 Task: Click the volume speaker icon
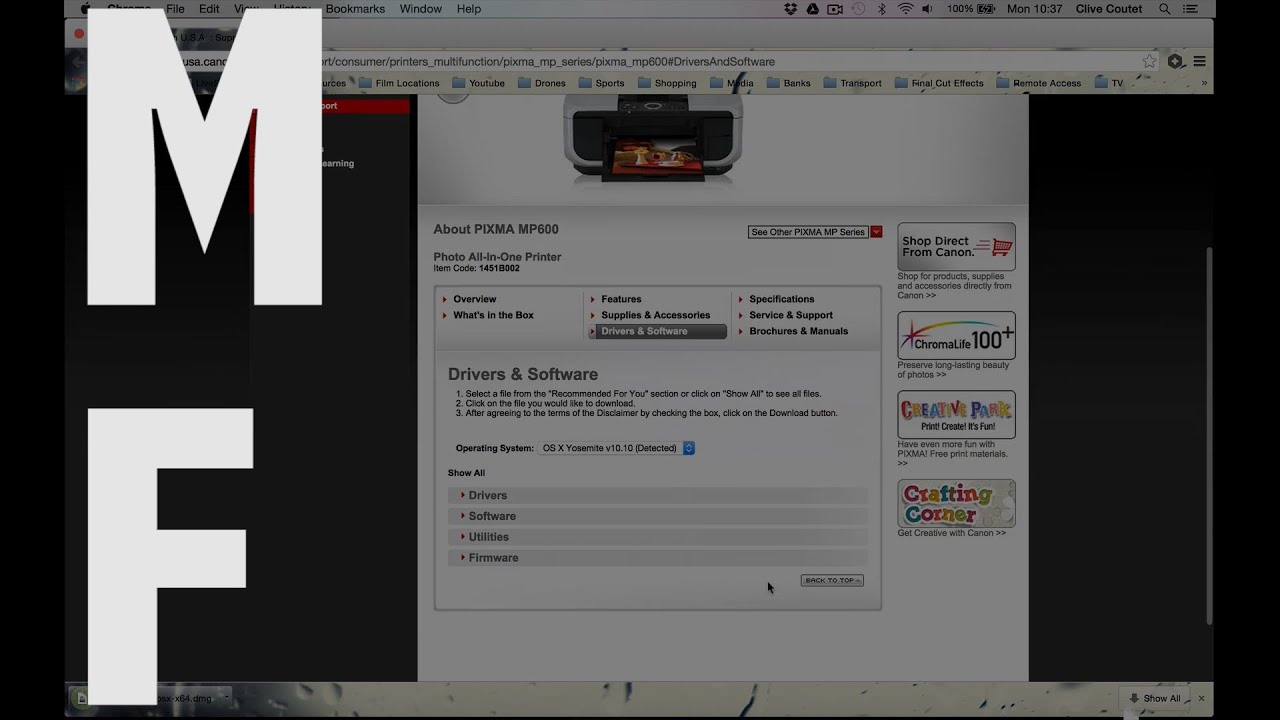(927, 9)
